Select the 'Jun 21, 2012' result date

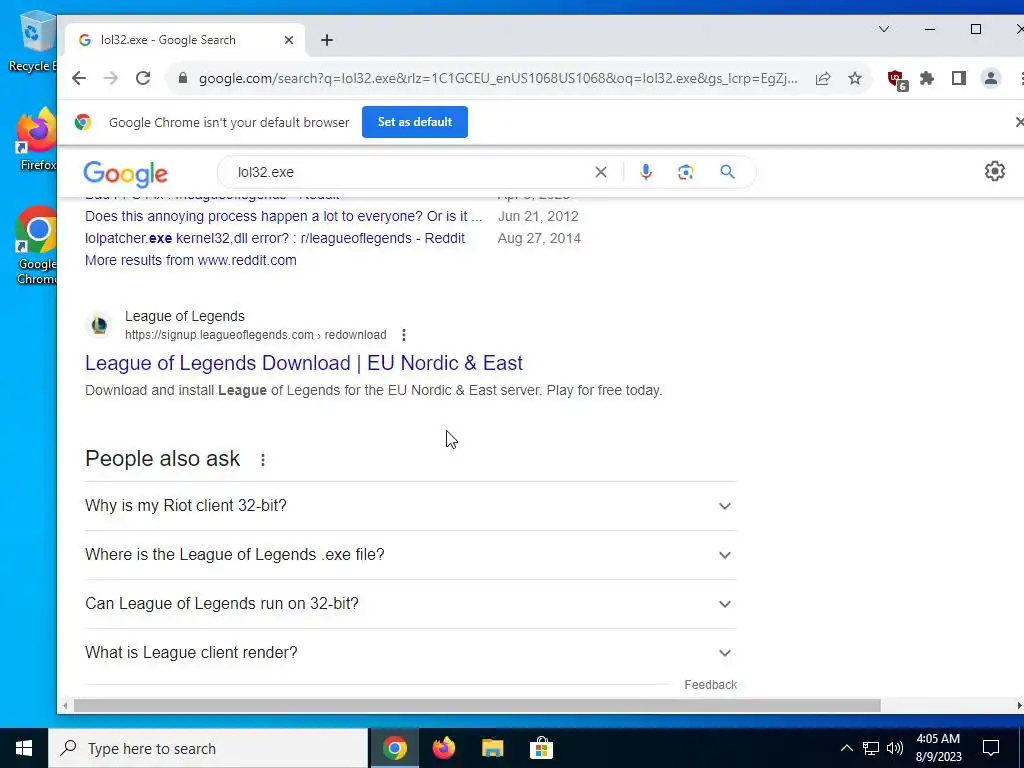pyautogui.click(x=538, y=216)
